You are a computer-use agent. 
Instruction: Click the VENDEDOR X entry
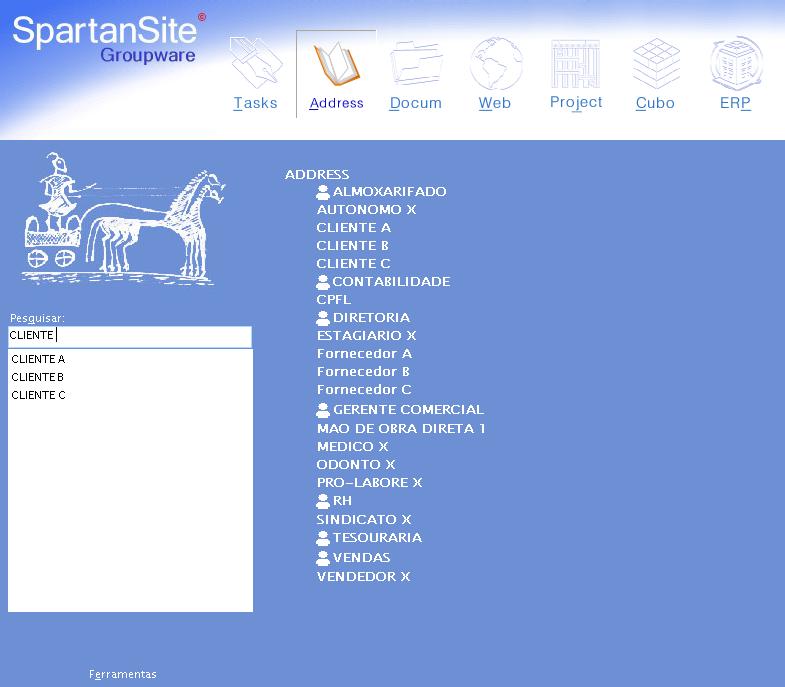(x=363, y=576)
